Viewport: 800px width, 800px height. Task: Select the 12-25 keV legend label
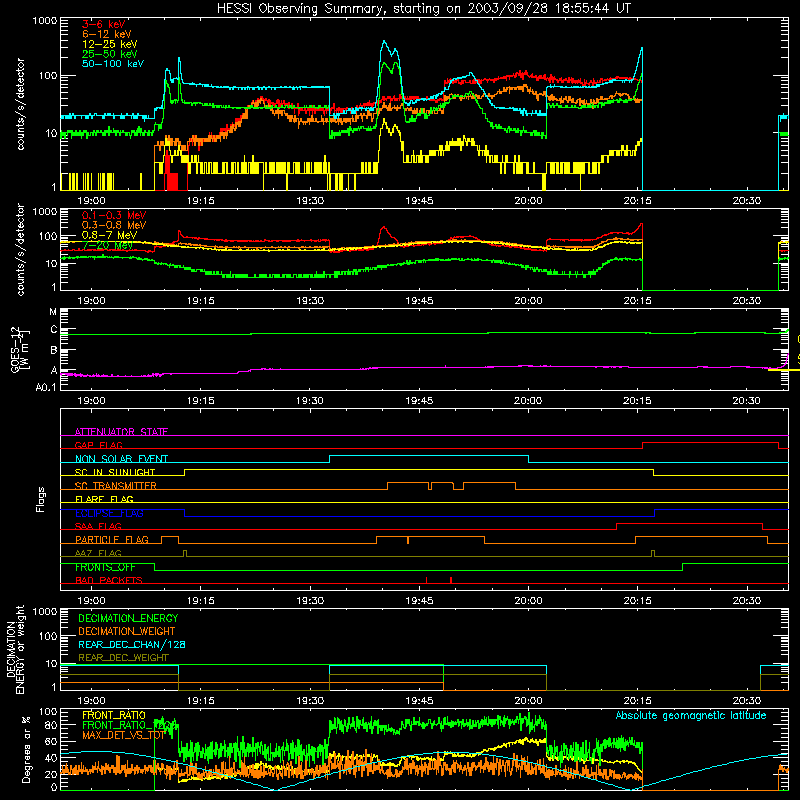(110, 44)
